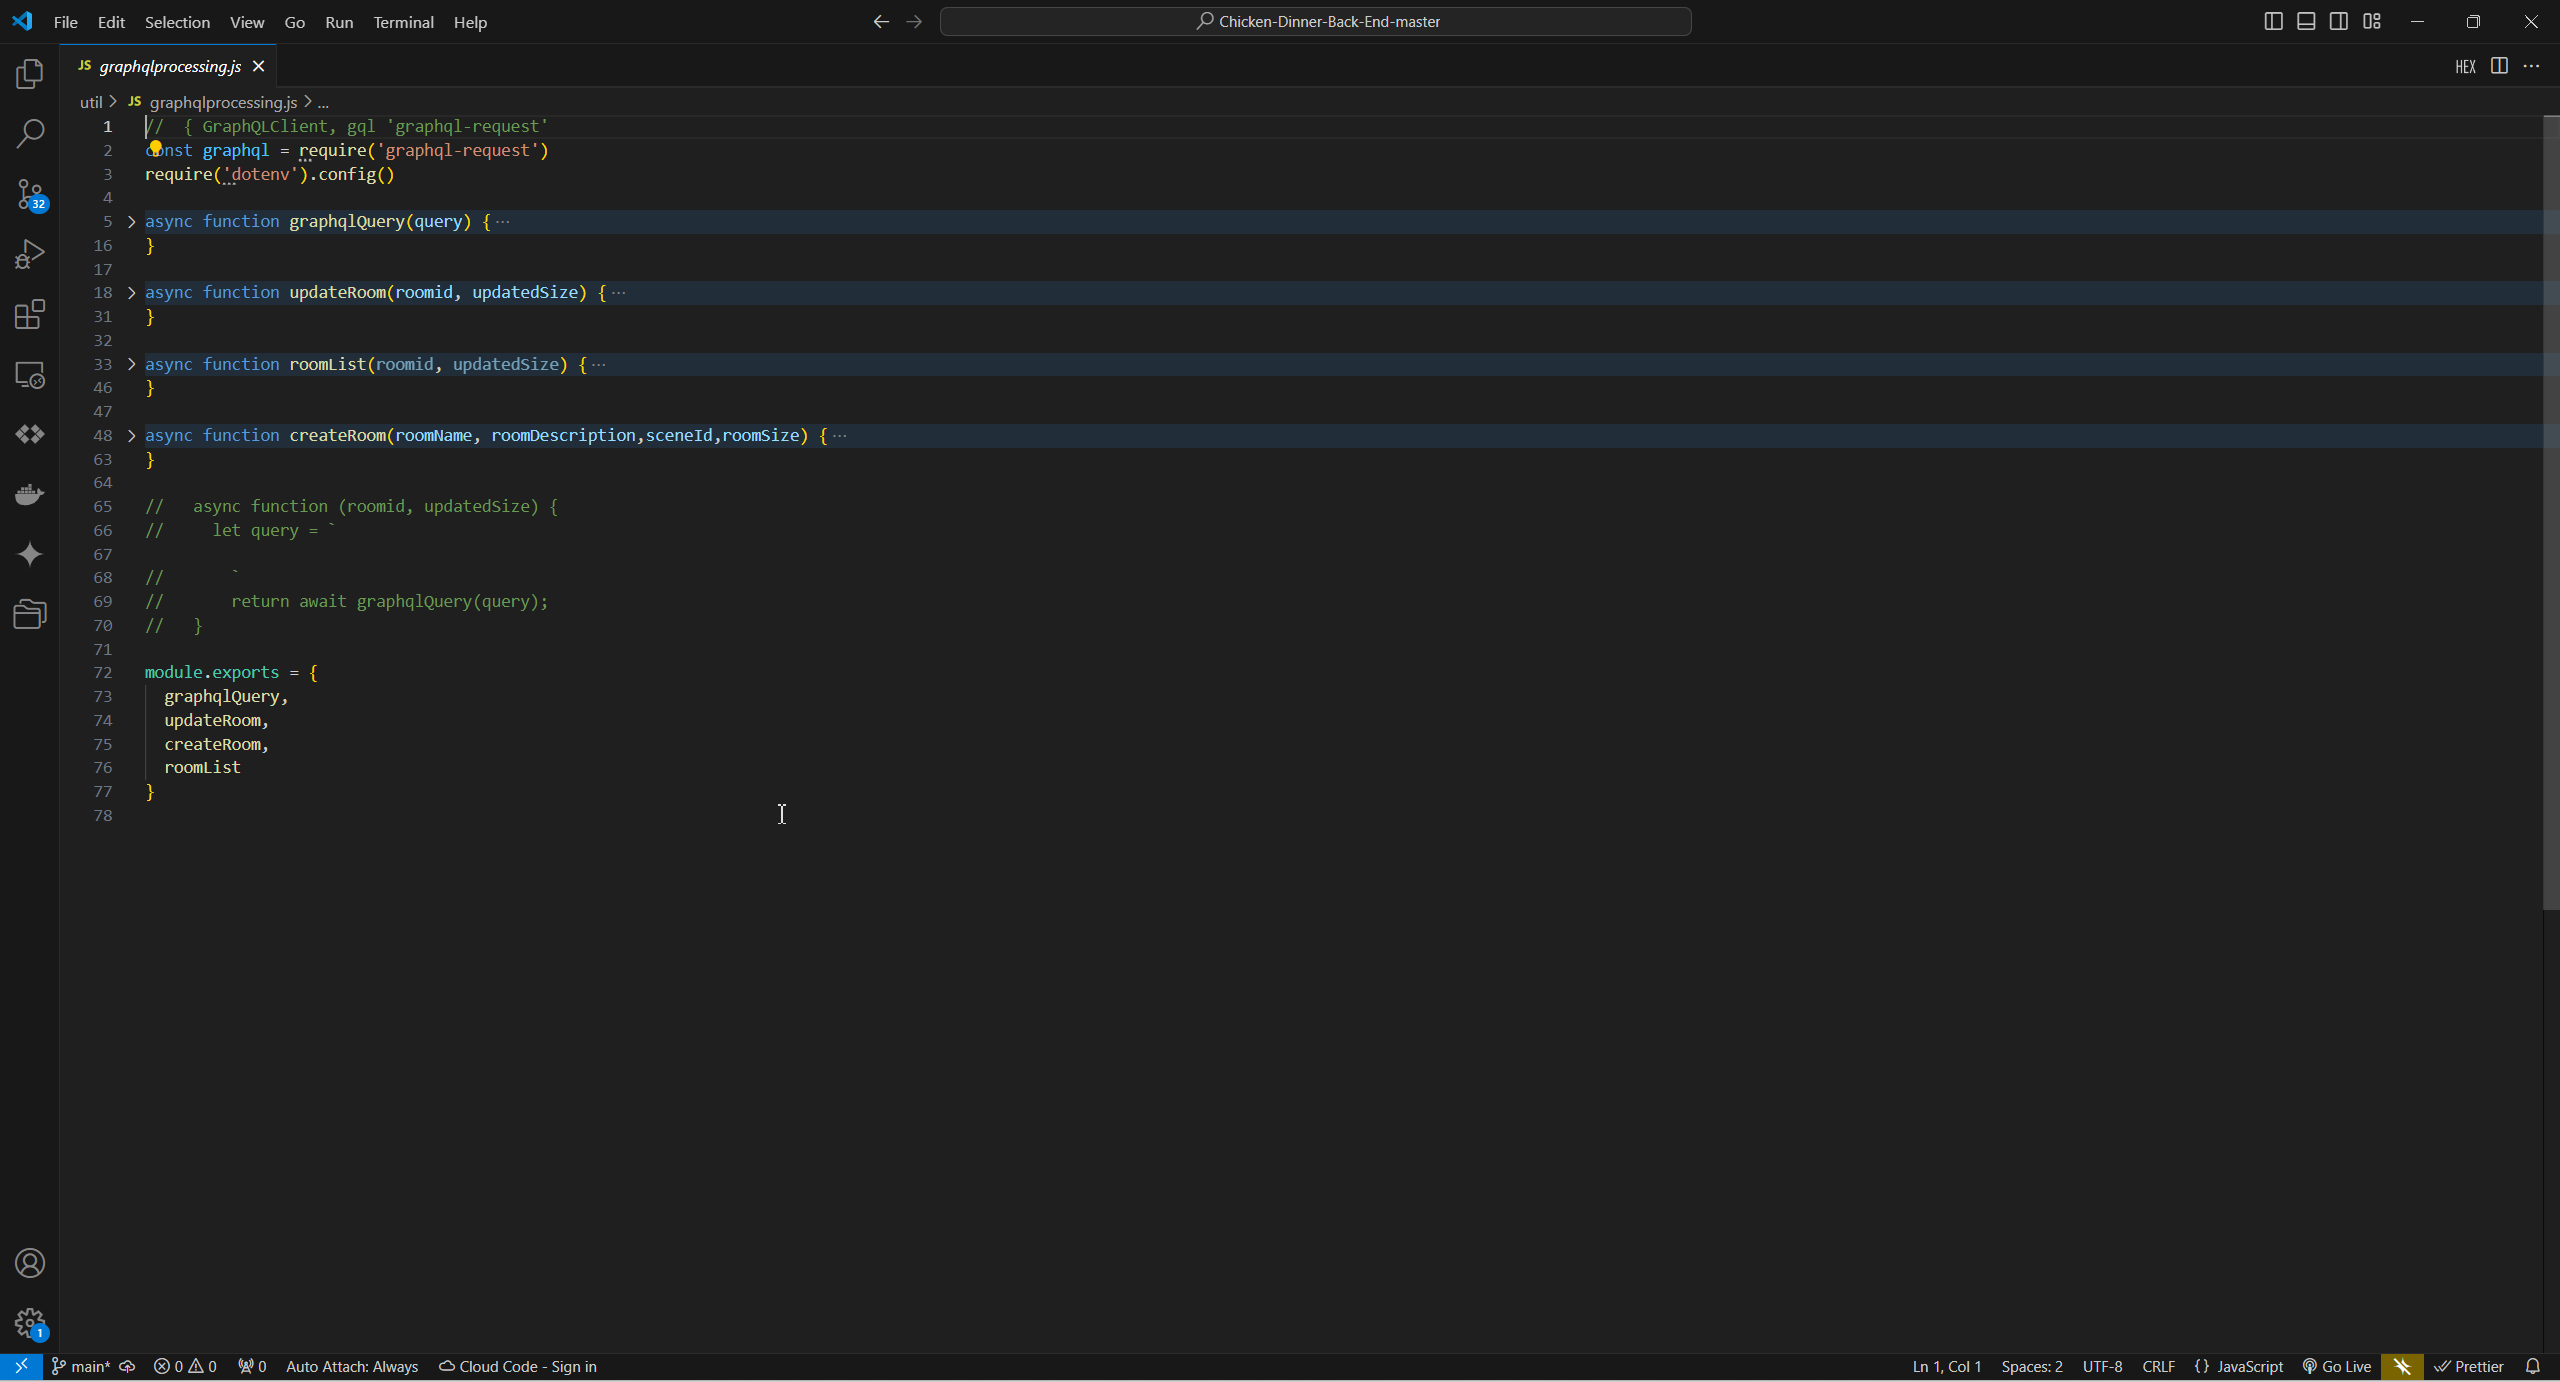Click the lightbulb code action icon
Viewport: 2560px width, 1382px height.
click(x=155, y=148)
